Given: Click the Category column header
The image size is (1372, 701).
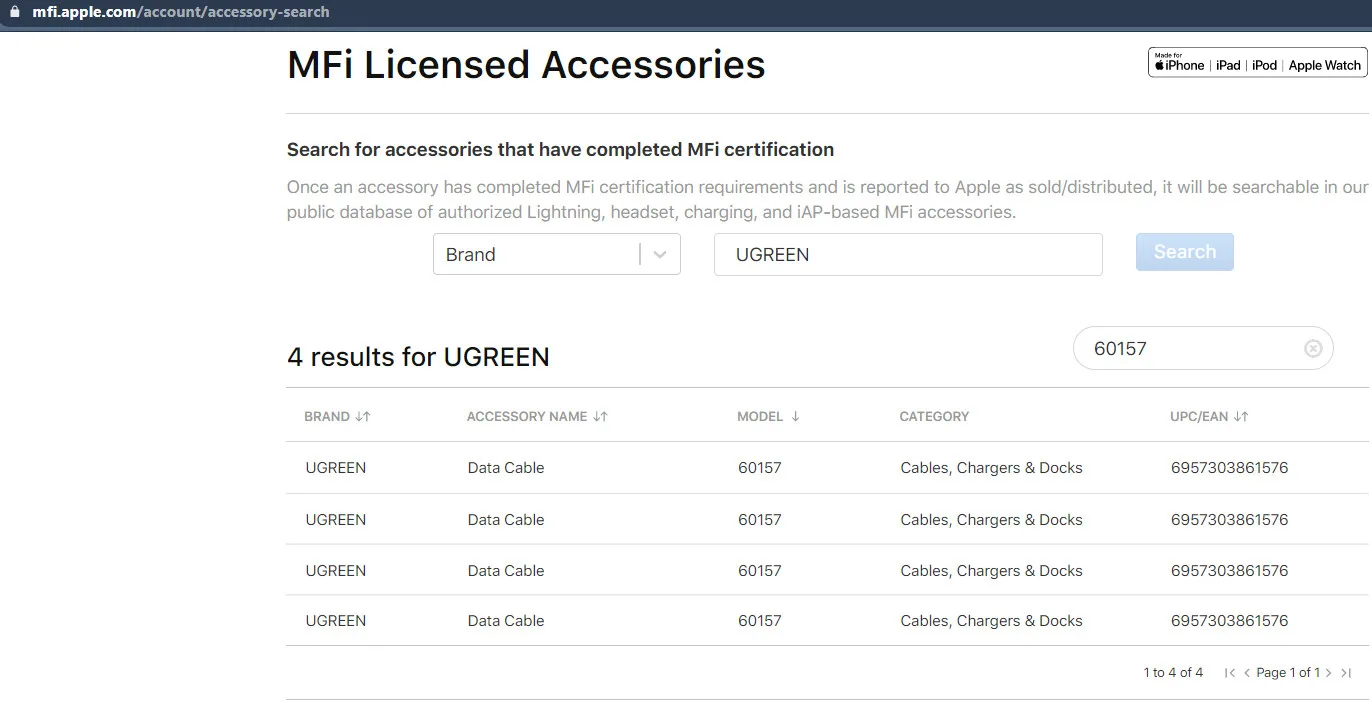Looking at the screenshot, I should (x=934, y=416).
